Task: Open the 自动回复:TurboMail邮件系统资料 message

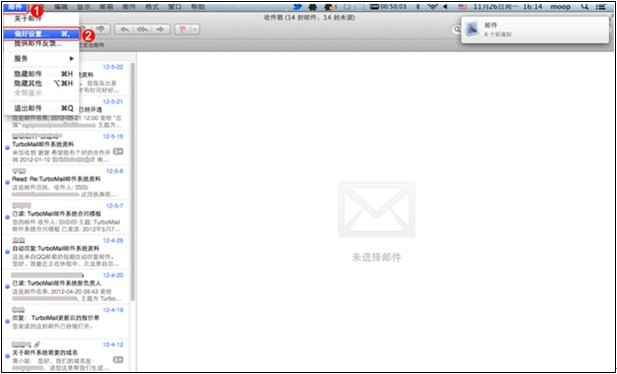Action: [67, 252]
